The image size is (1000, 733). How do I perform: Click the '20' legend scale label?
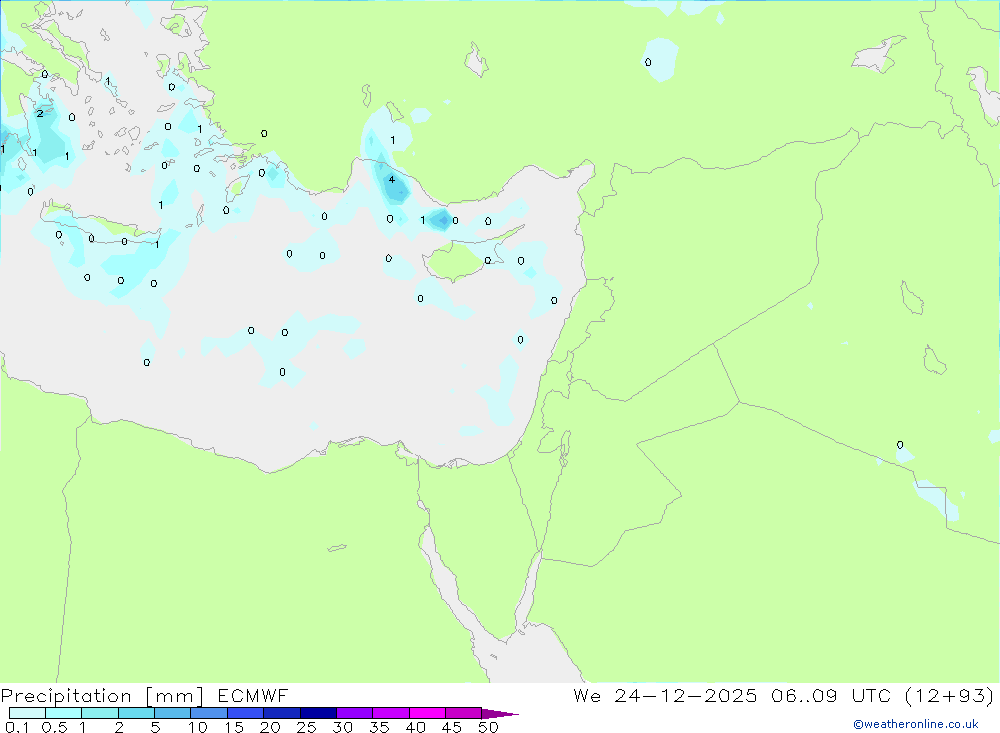click(x=270, y=727)
